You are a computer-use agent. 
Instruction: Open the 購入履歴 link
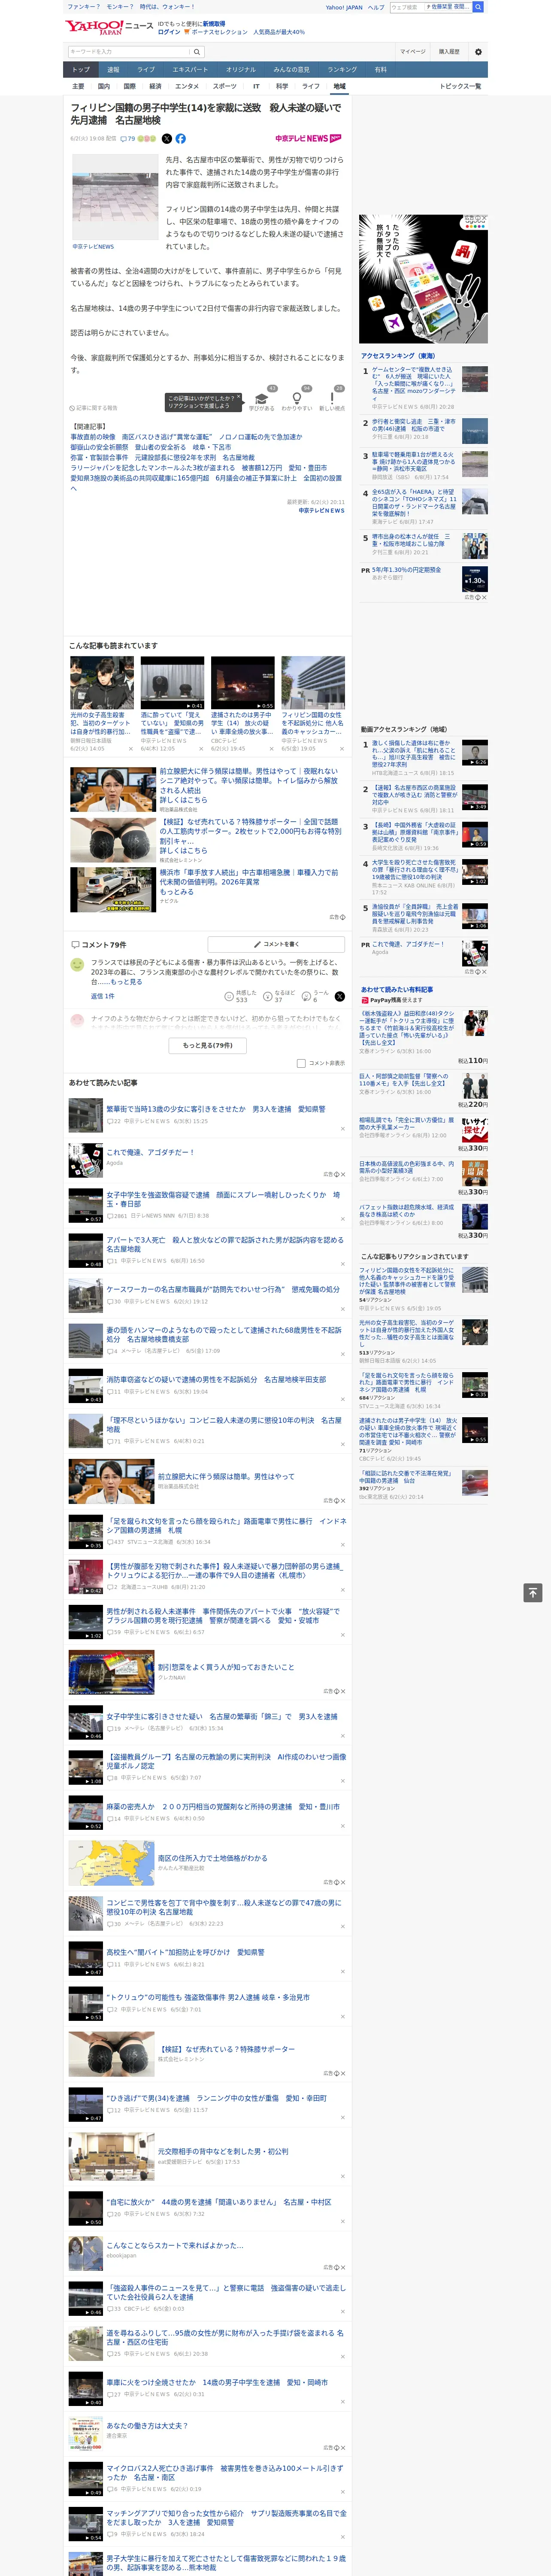(449, 52)
